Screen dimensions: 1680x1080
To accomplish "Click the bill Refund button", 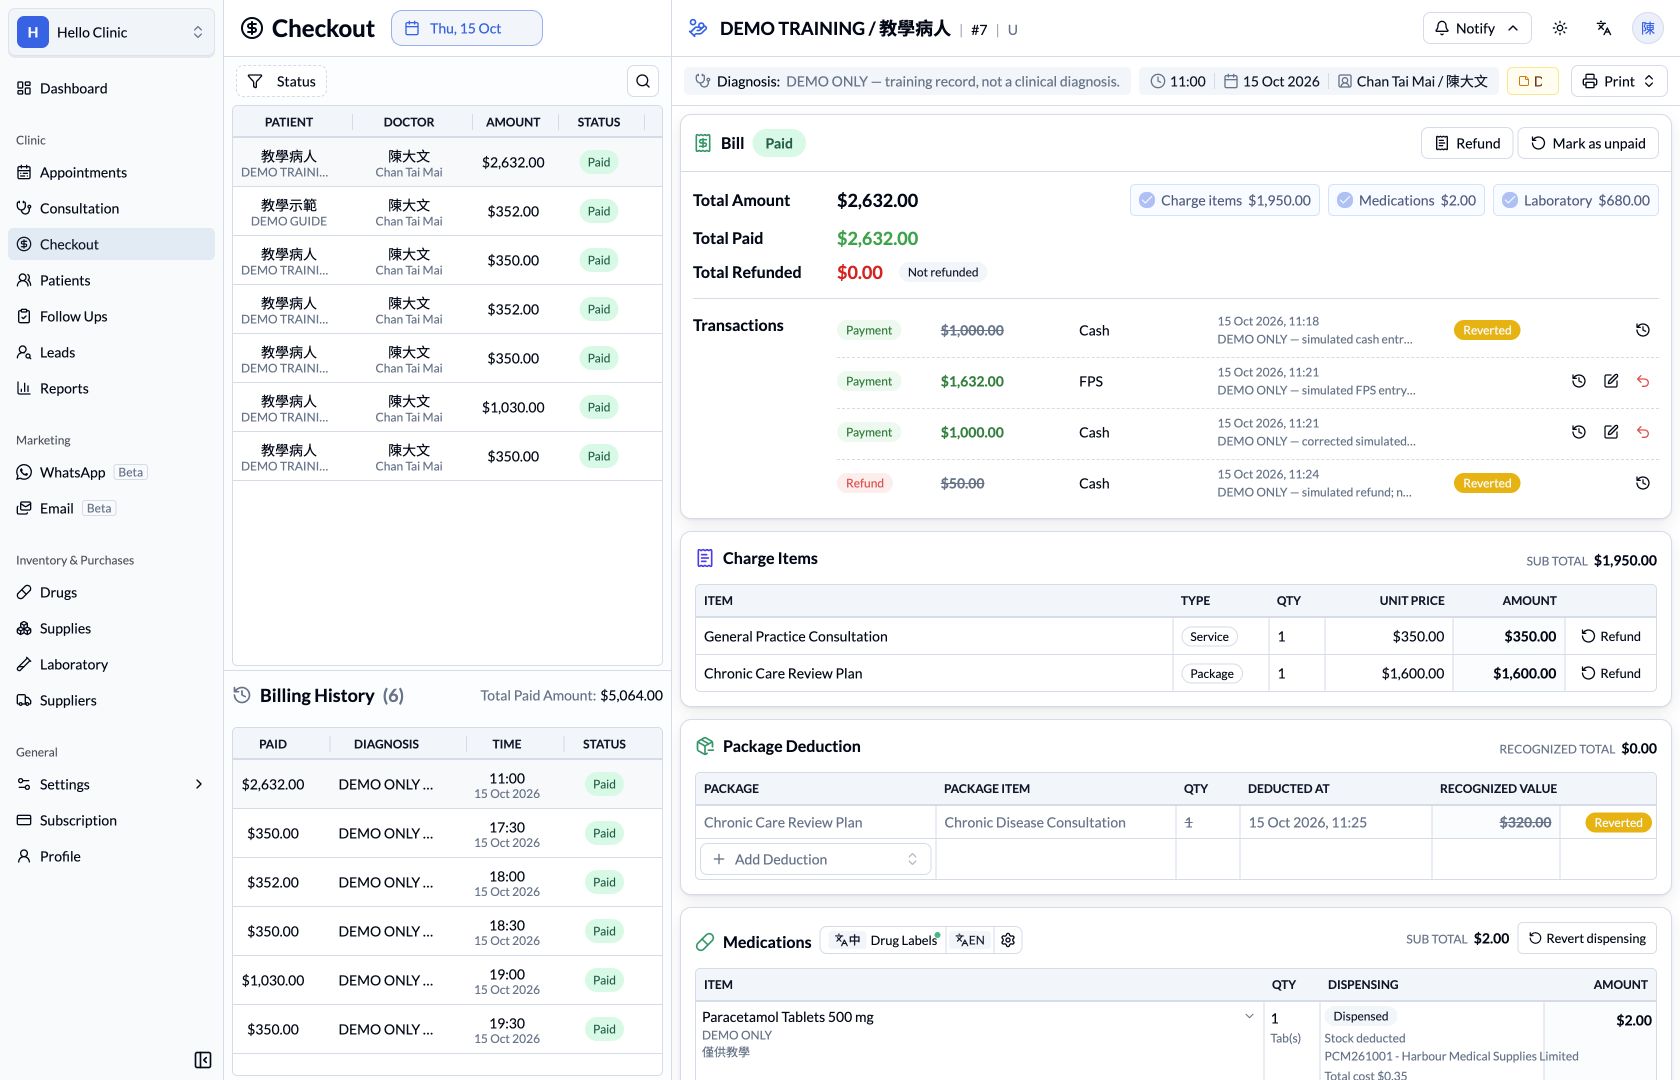I will pyautogui.click(x=1467, y=143).
